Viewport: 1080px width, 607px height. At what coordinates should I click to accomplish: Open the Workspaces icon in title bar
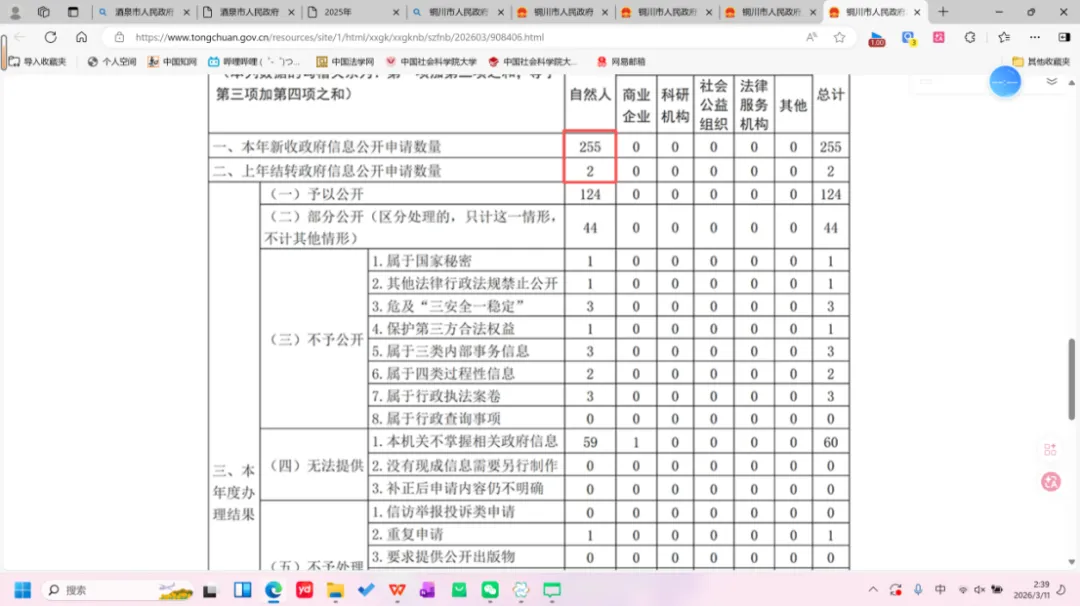point(43,12)
